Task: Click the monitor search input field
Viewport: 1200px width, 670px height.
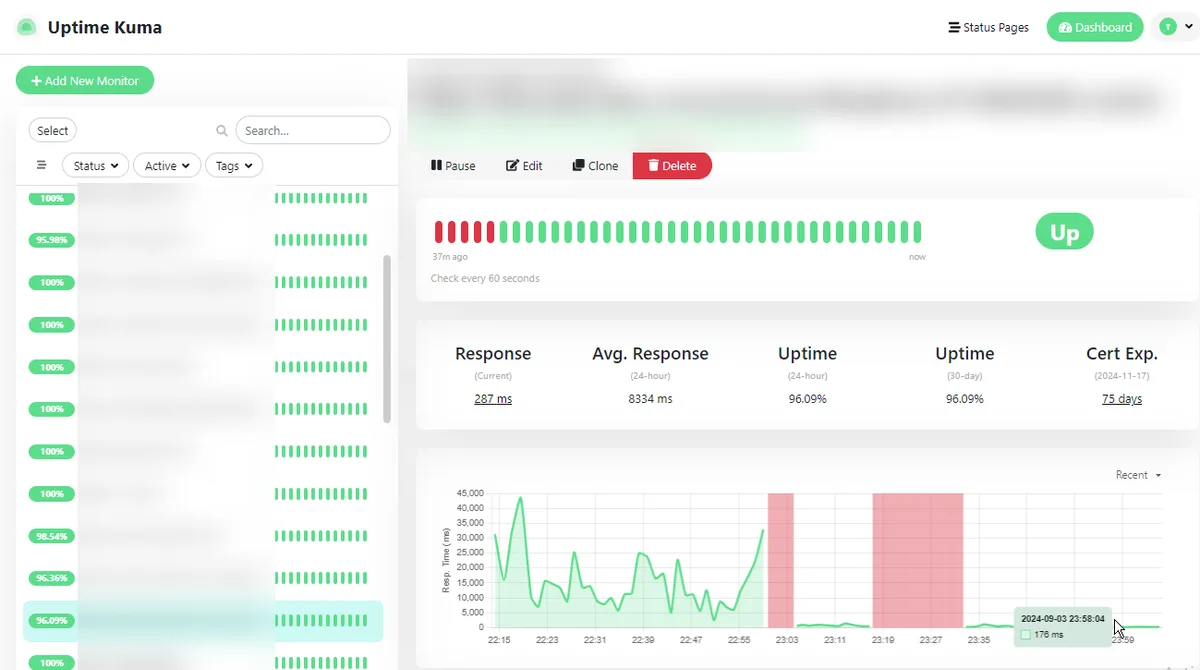Action: [313, 131]
